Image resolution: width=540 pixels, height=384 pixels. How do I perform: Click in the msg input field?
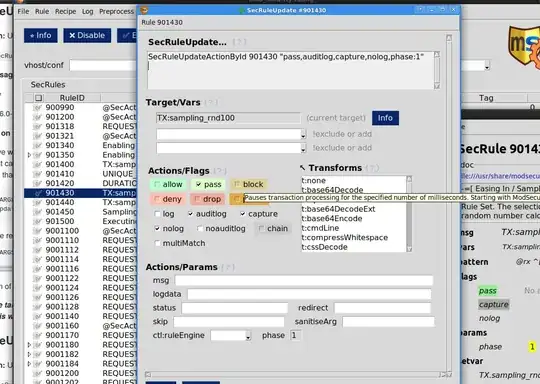click(304, 280)
